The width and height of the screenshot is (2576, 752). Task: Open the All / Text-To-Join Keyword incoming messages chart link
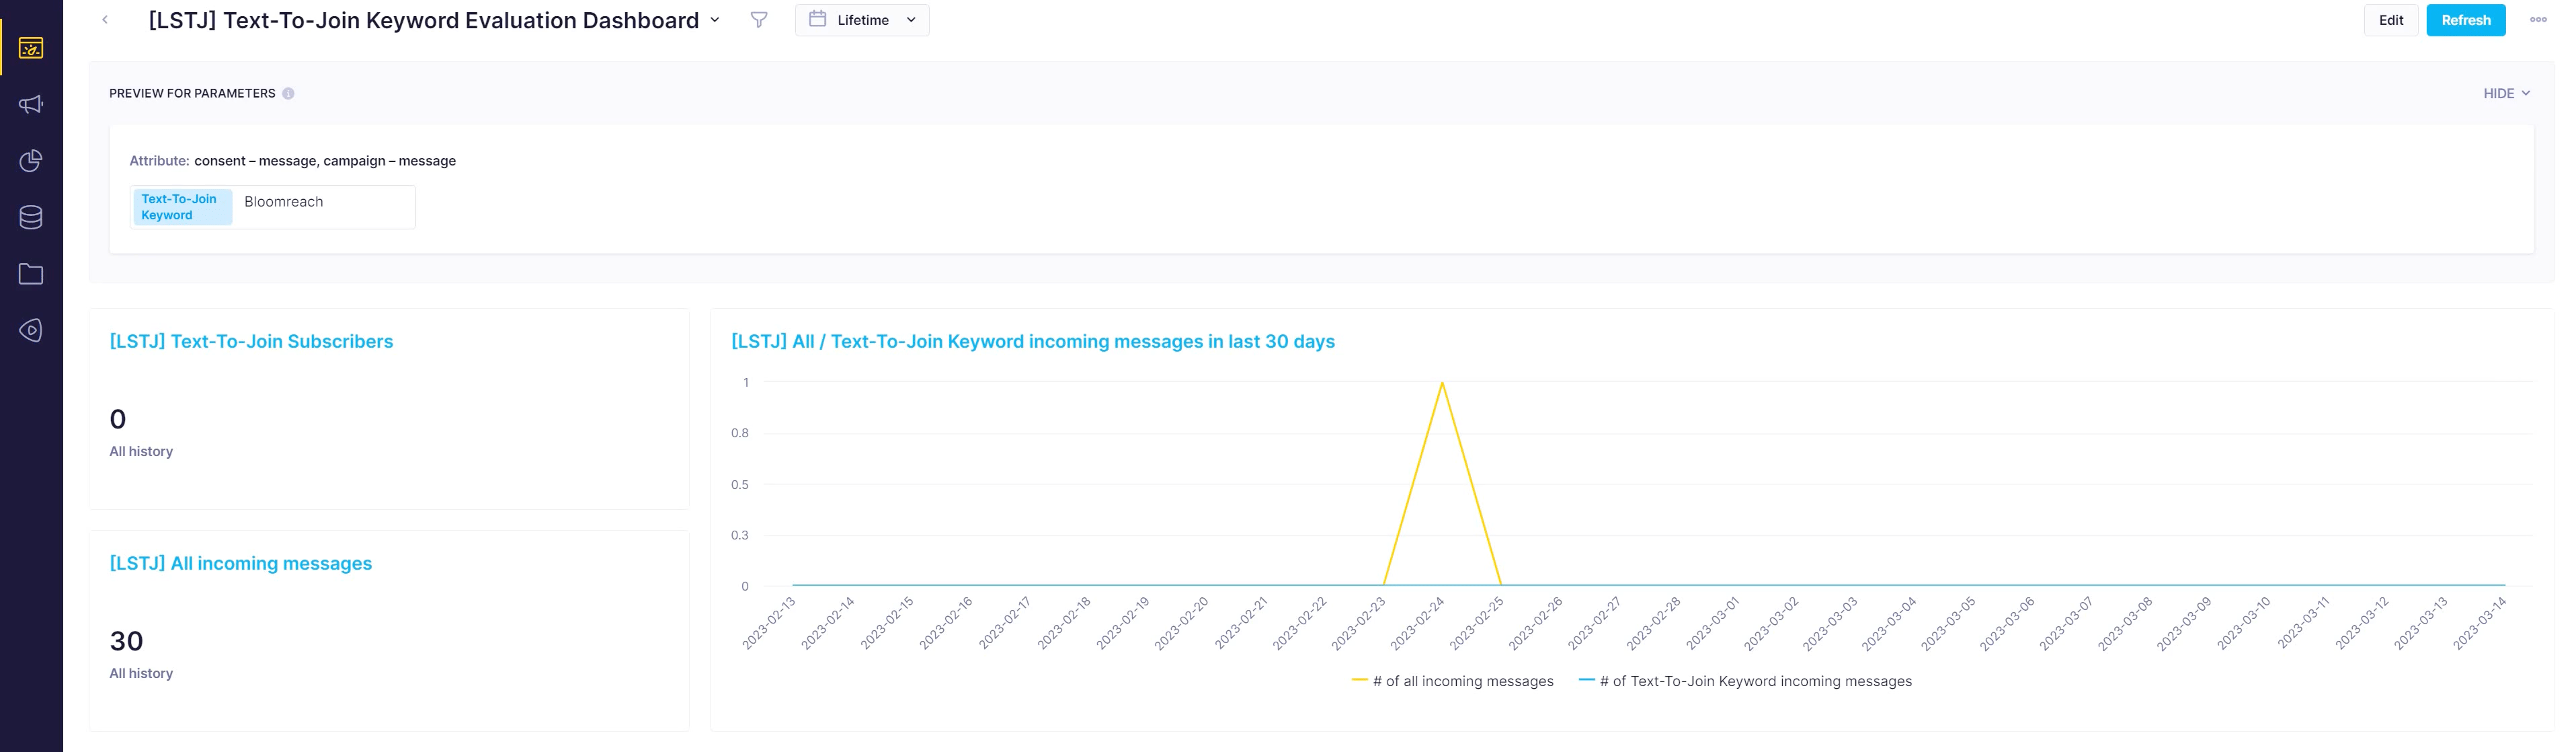click(1033, 341)
